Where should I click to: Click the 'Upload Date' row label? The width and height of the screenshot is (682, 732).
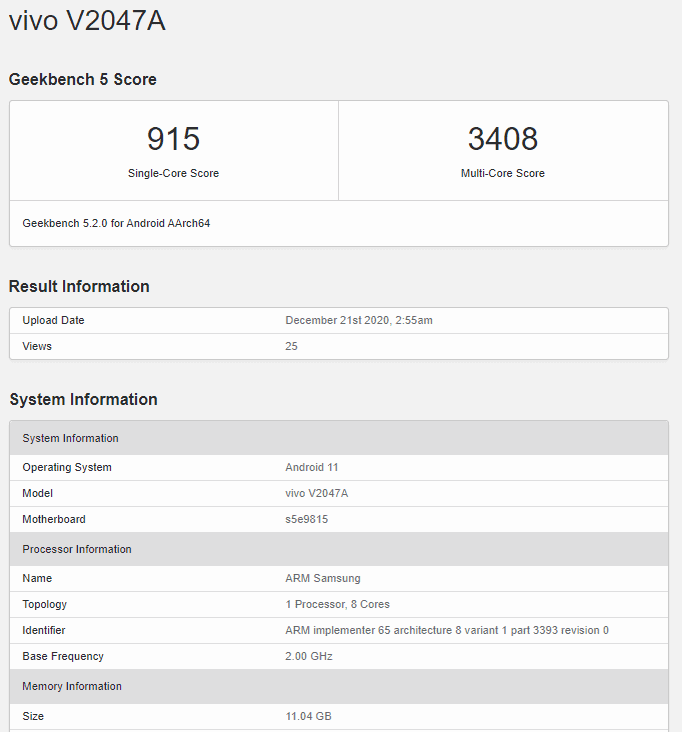[x=53, y=320]
